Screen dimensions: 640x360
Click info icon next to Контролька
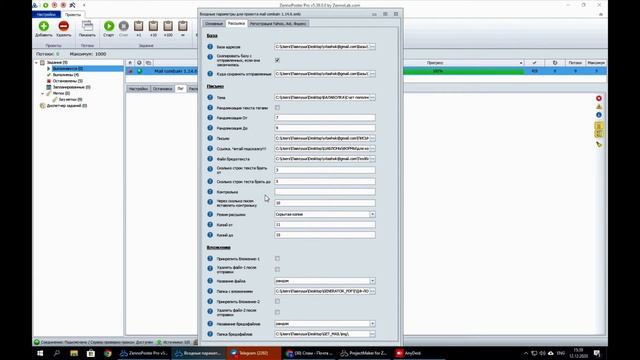210,191
